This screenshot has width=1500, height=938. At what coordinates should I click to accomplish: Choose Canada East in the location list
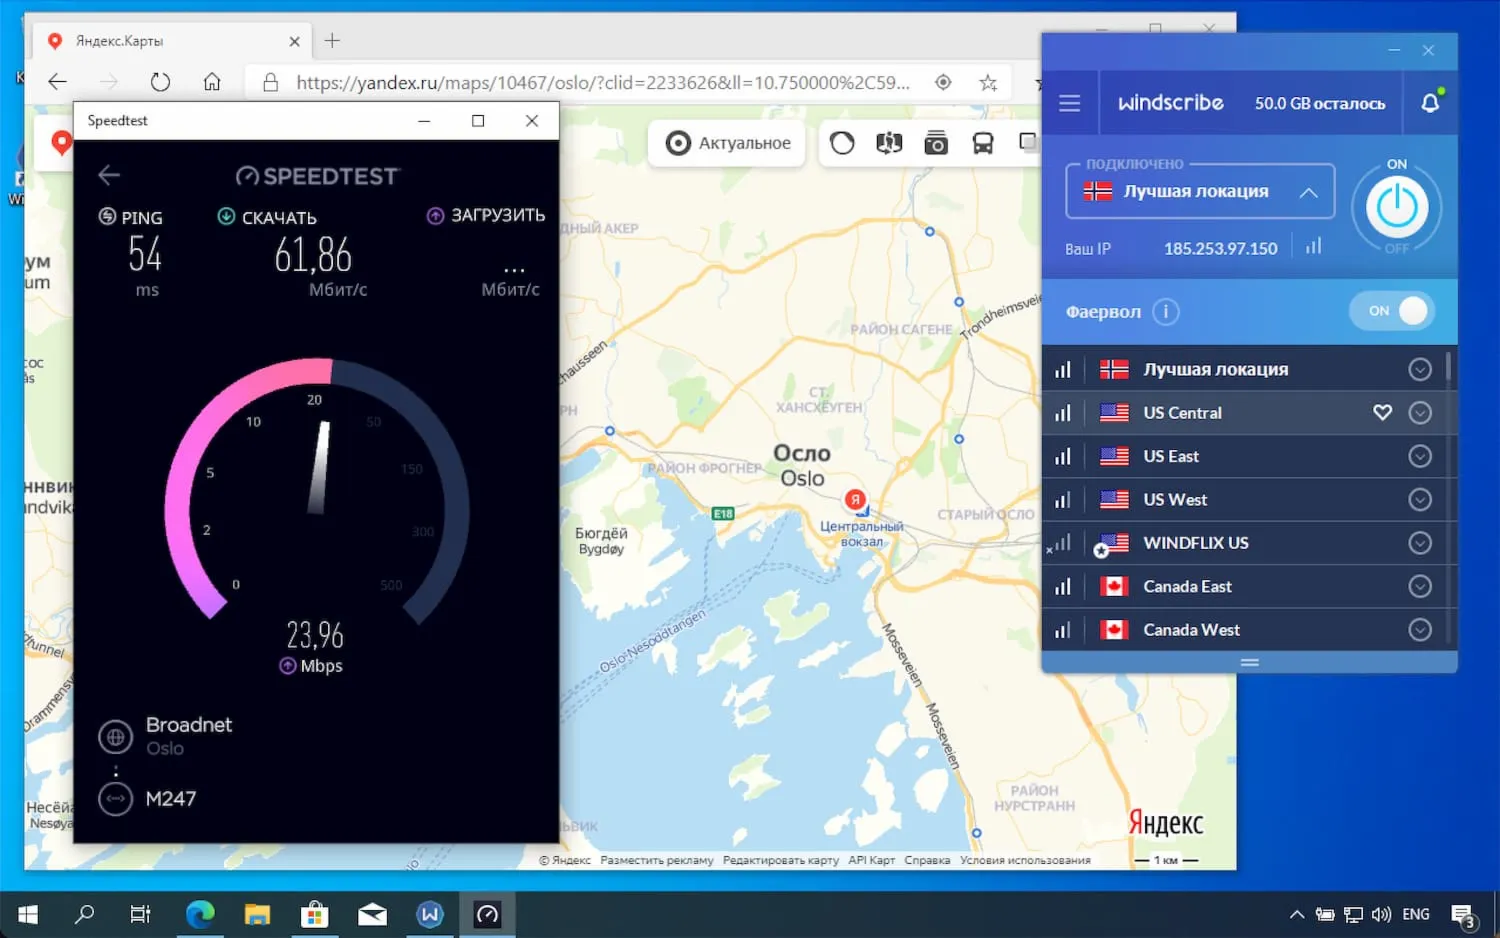click(1244, 586)
